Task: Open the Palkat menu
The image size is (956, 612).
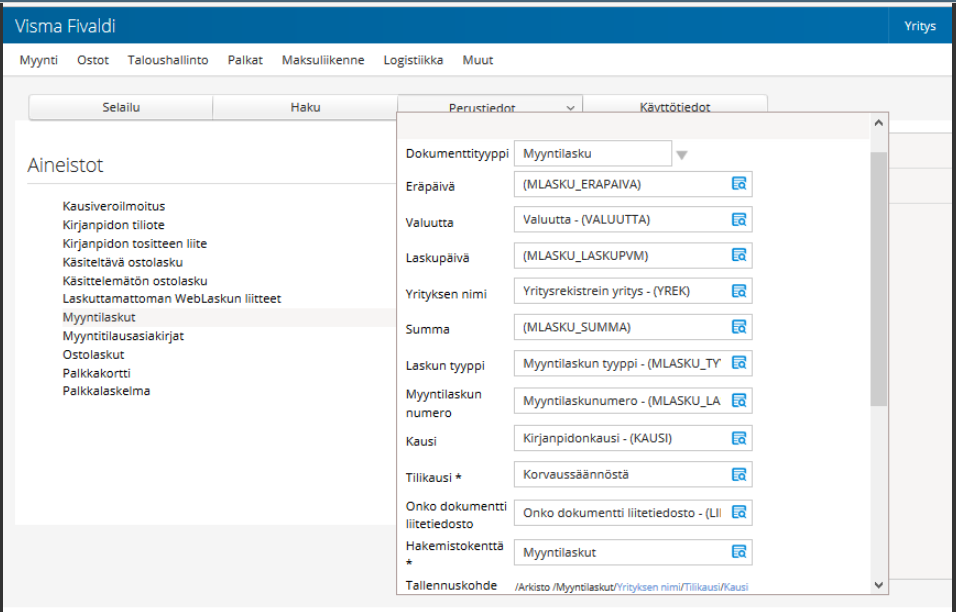Action: [245, 60]
